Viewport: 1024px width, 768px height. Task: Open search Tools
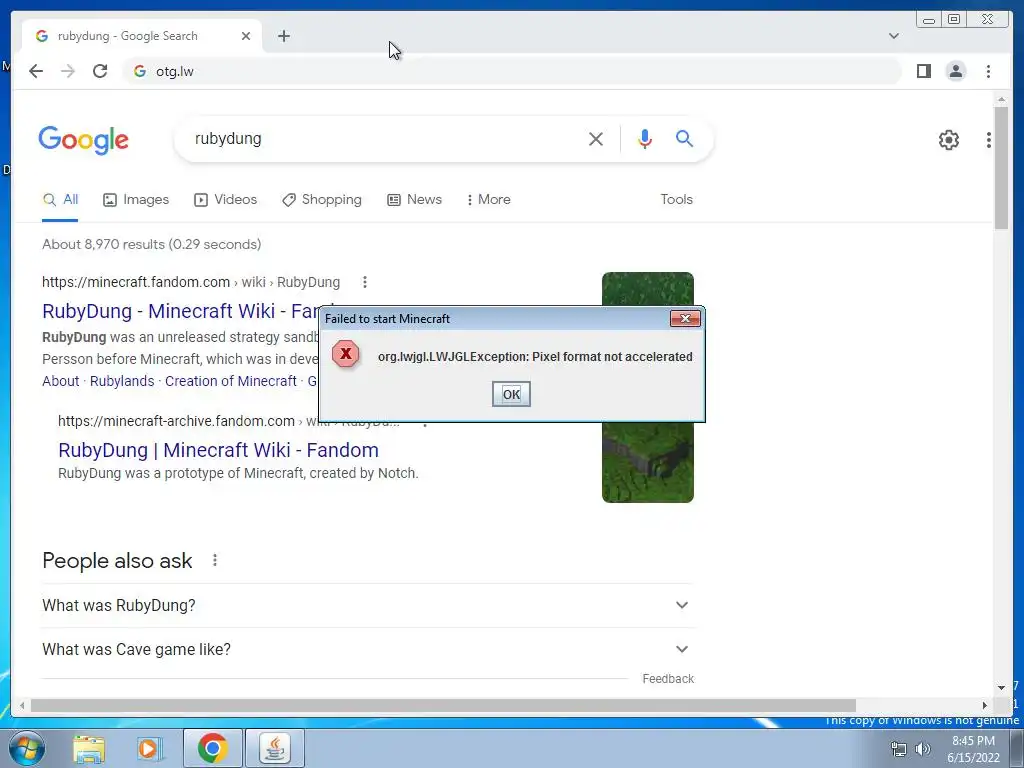(x=676, y=200)
